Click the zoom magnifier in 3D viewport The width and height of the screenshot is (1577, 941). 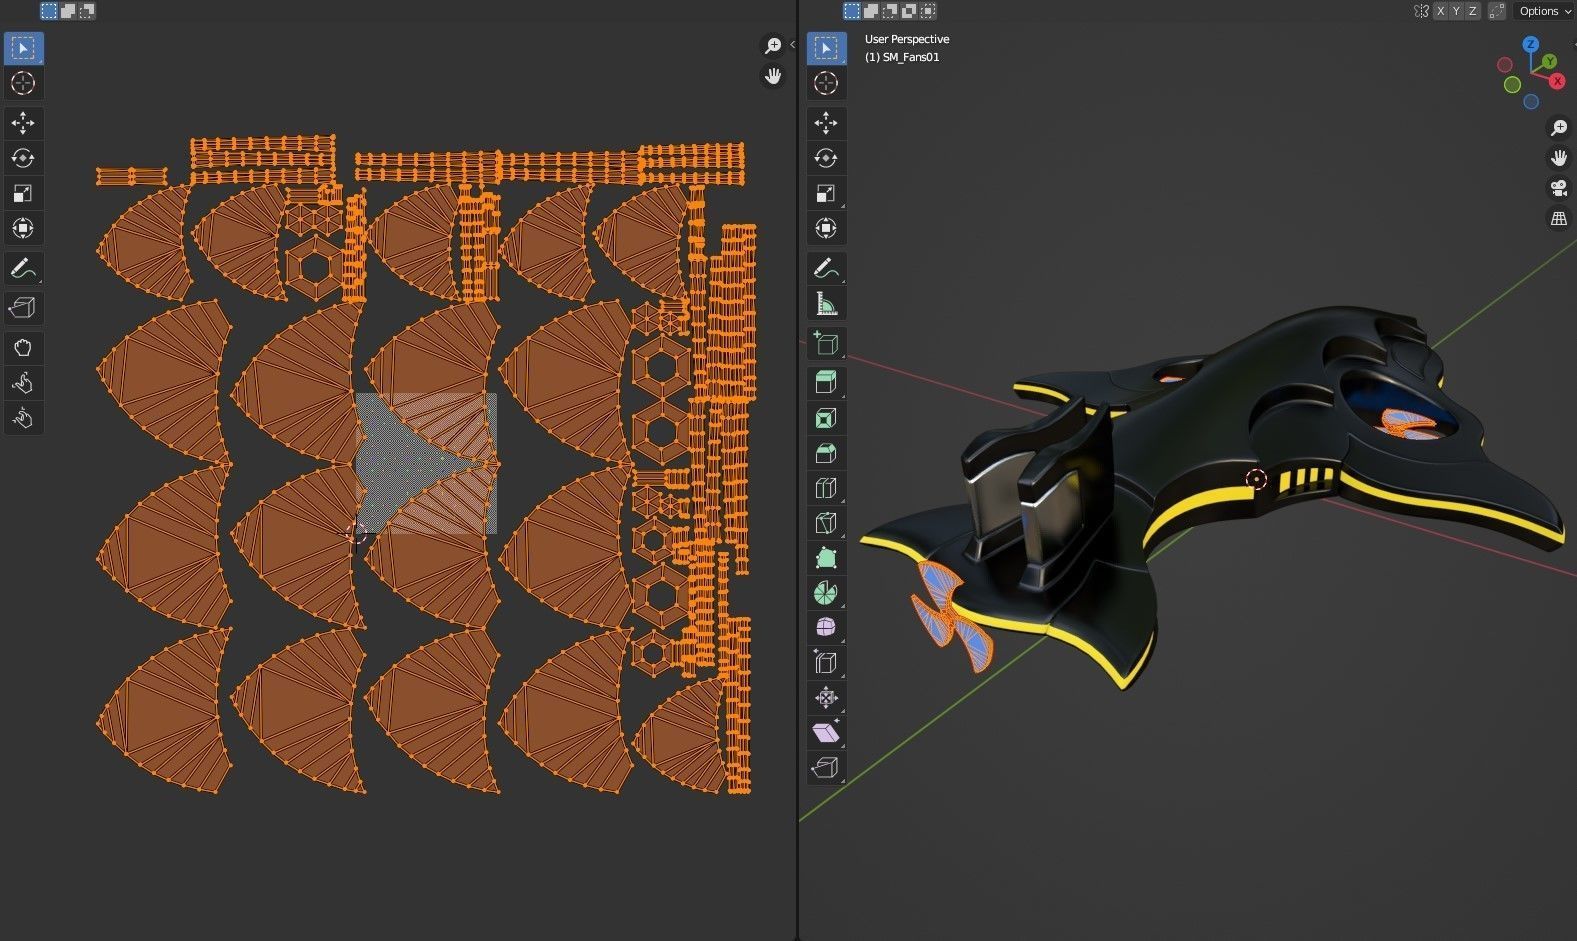pyautogui.click(x=1559, y=127)
